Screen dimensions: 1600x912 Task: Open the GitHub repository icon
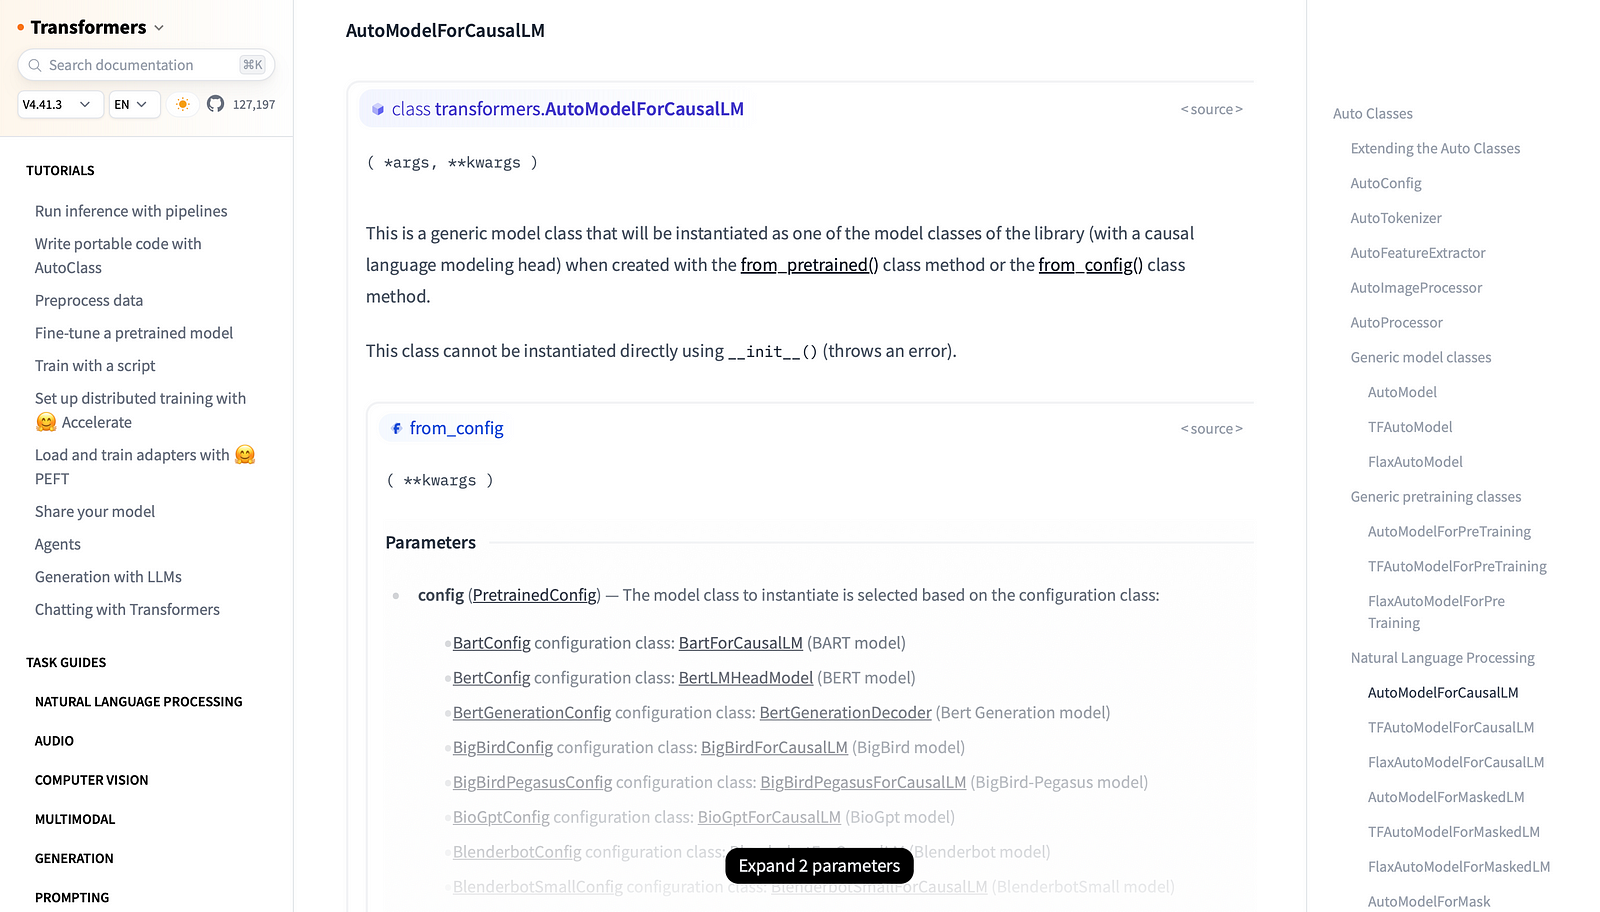click(x=215, y=104)
